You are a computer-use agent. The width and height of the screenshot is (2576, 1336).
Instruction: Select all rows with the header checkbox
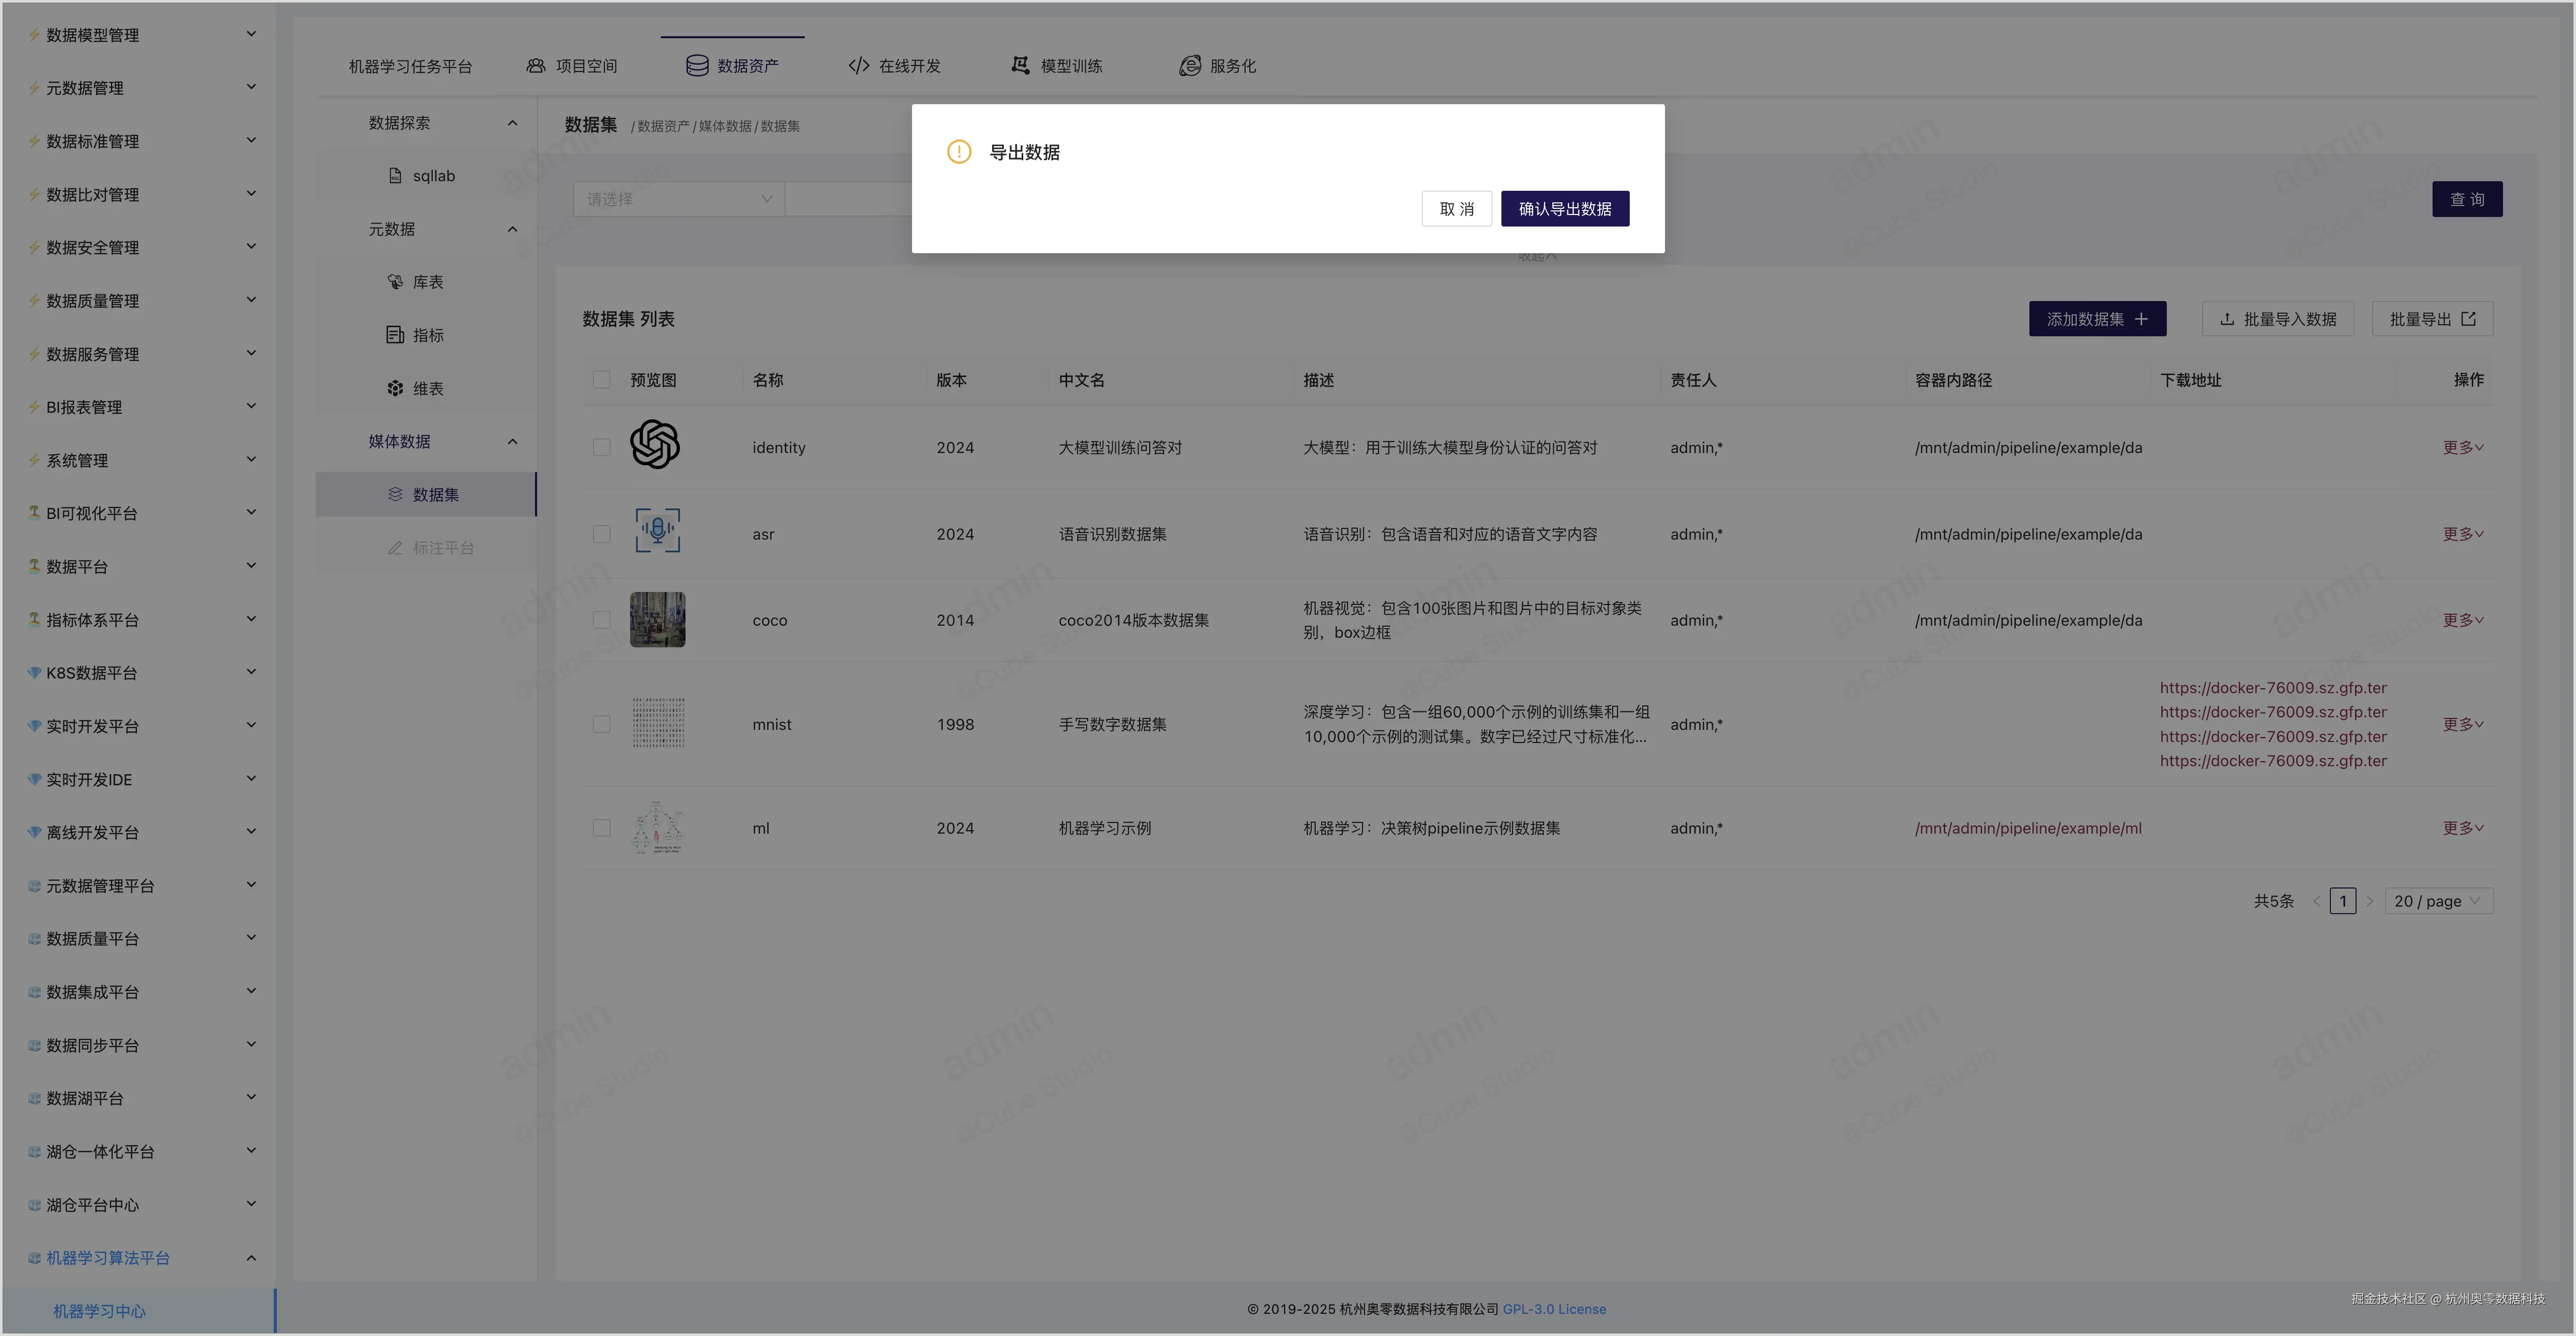(601, 380)
